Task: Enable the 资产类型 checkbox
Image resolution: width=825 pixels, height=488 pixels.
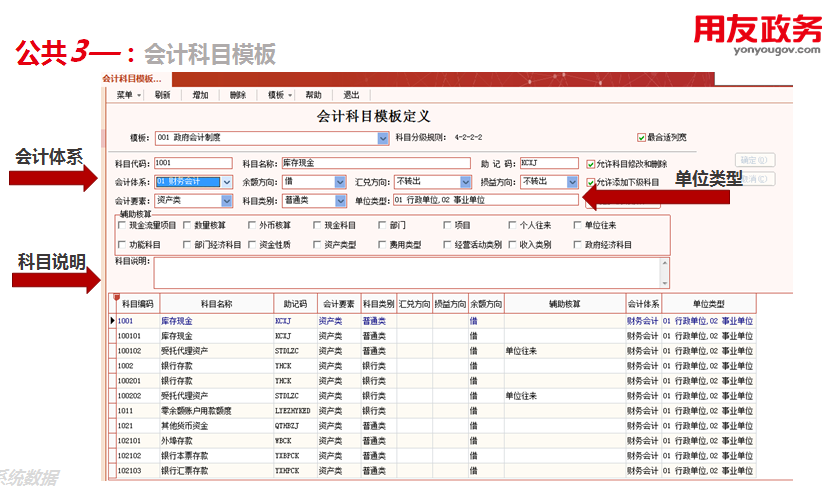Action: point(317,245)
